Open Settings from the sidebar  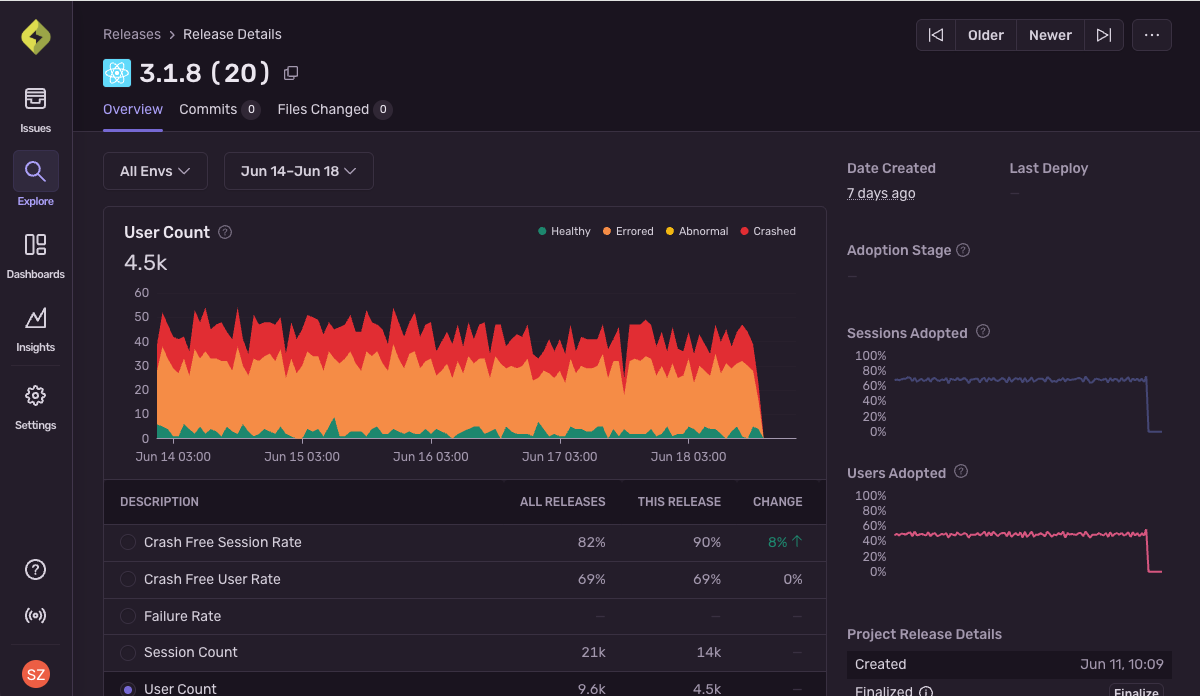coord(35,405)
